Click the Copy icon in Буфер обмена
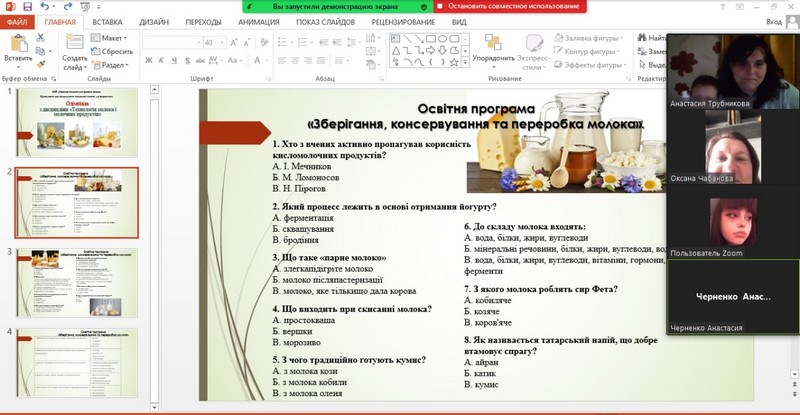This screenshot has height=415, width=800. 40,51
